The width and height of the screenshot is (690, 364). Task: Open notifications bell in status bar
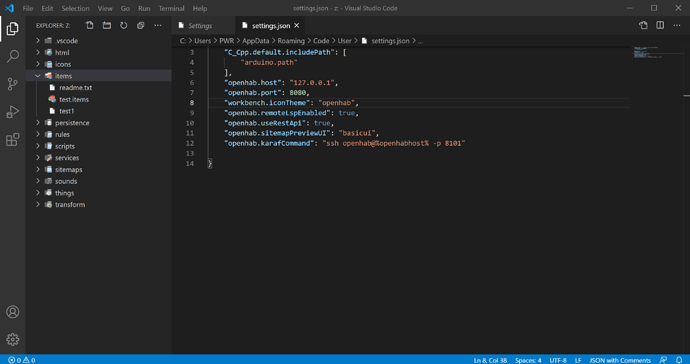pyautogui.click(x=679, y=360)
